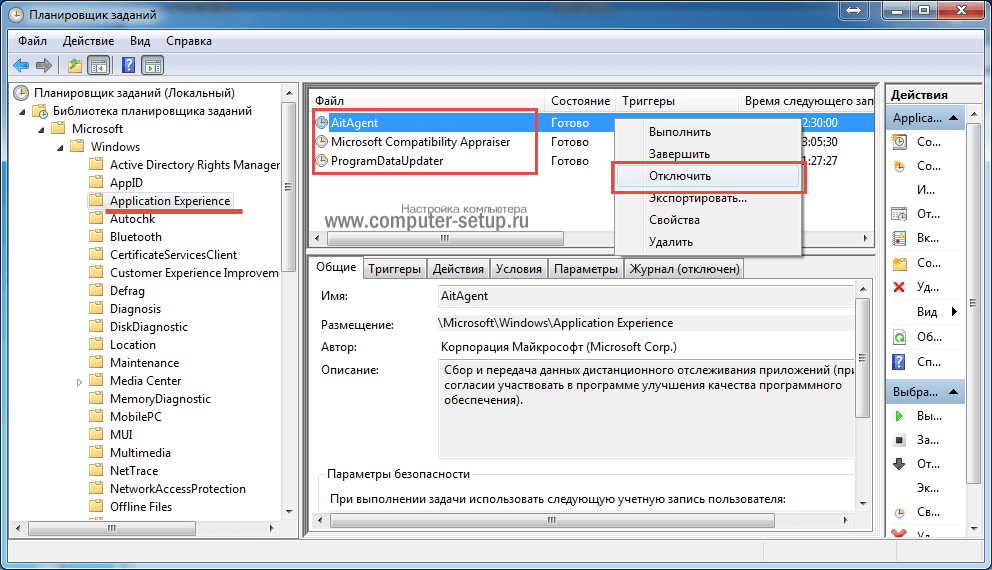This screenshot has height=570, width=992.
Task: Click the Back arrow in the toolbar
Action: coord(21,66)
